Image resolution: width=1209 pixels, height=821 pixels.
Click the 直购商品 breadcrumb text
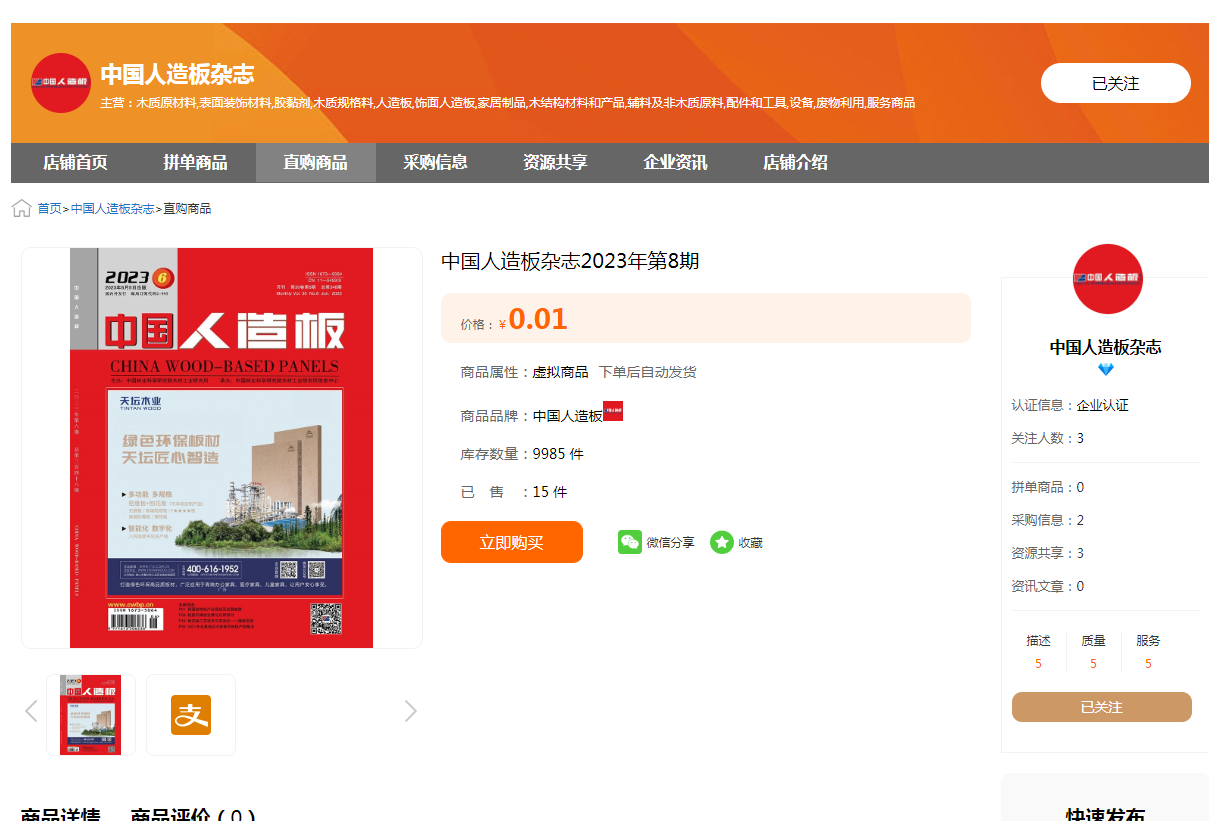pyautogui.click(x=187, y=209)
